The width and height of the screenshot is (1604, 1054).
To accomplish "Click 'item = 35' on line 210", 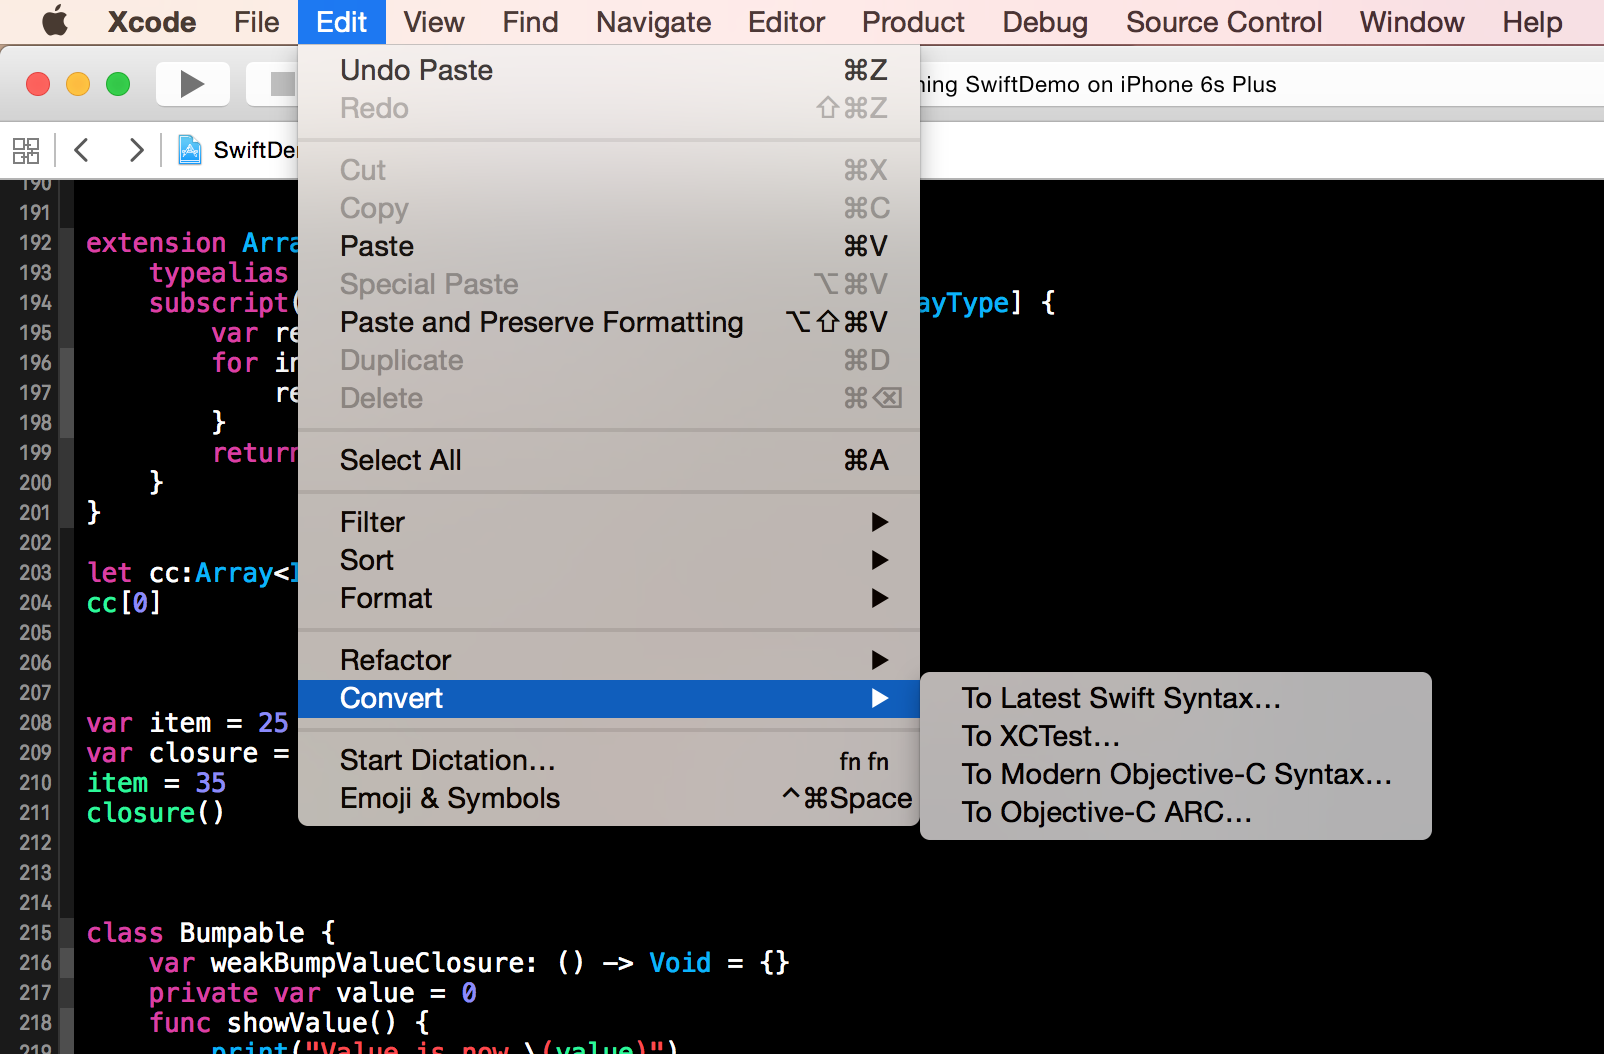I will (156, 783).
